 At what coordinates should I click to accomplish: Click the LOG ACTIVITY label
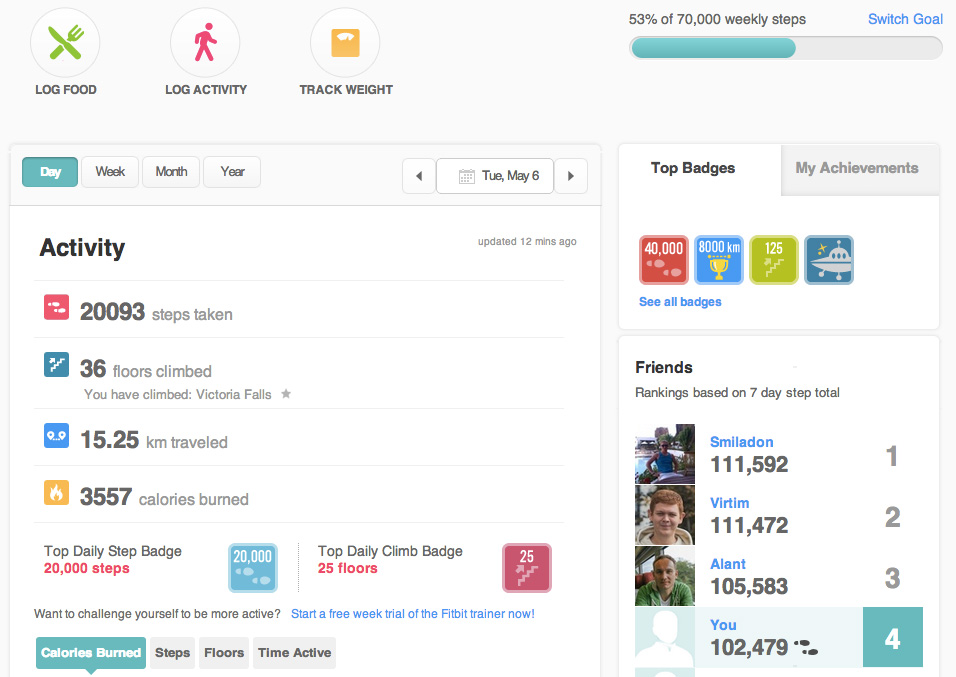[x=206, y=90]
